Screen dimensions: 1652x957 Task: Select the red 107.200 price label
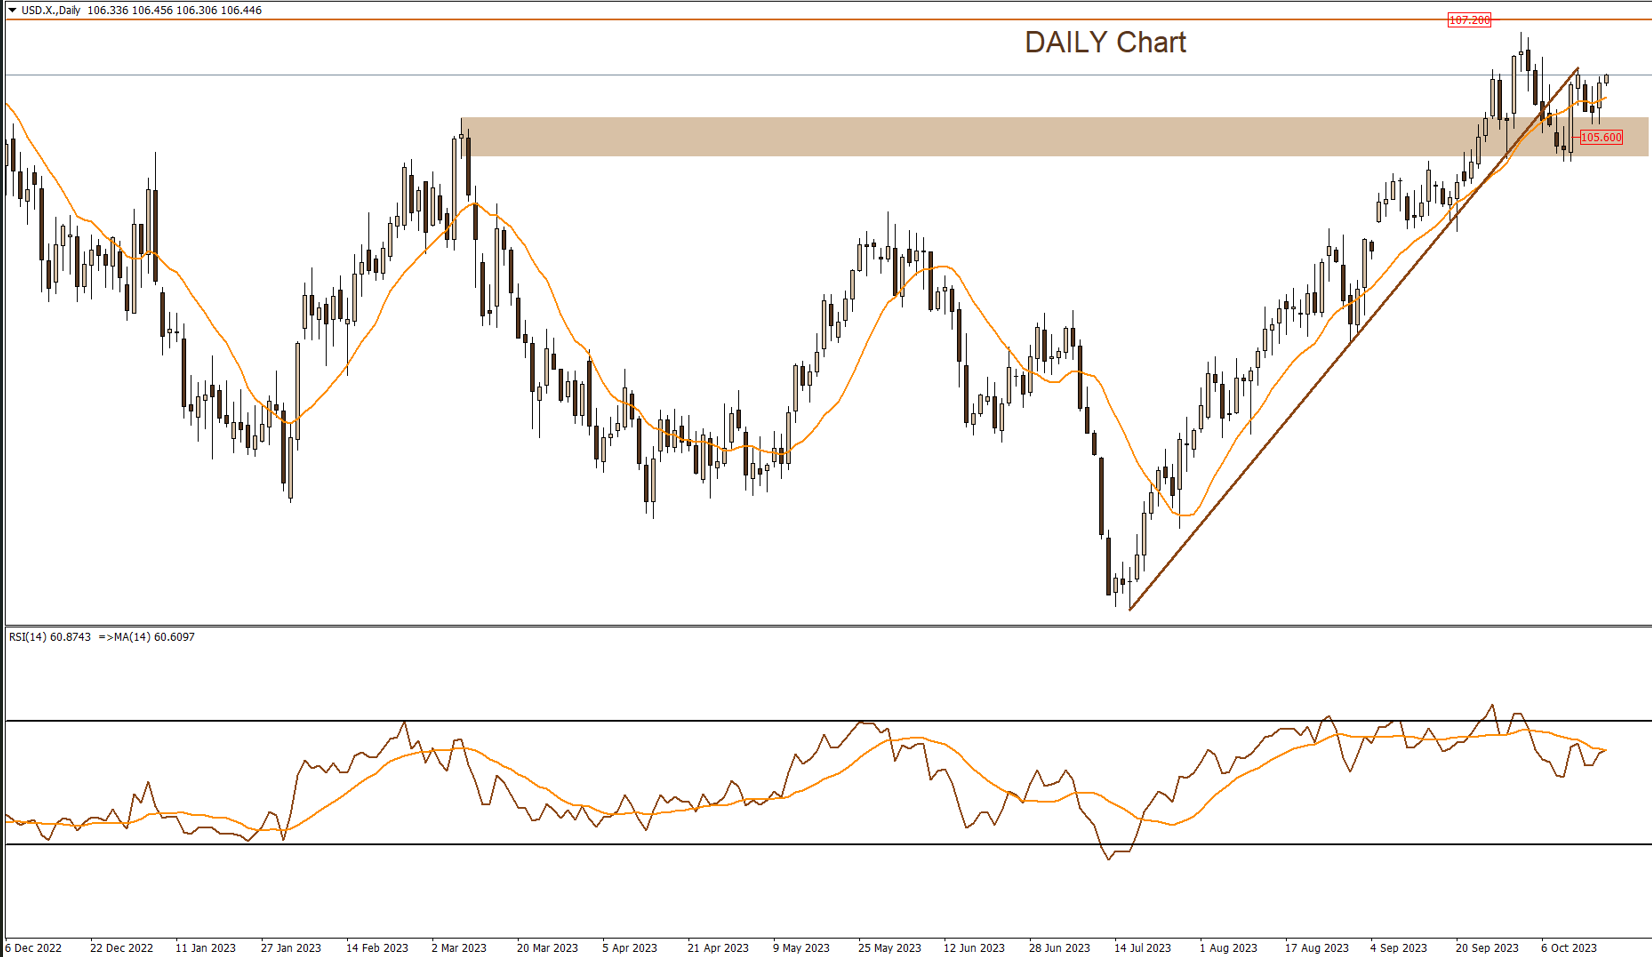coord(1469,20)
